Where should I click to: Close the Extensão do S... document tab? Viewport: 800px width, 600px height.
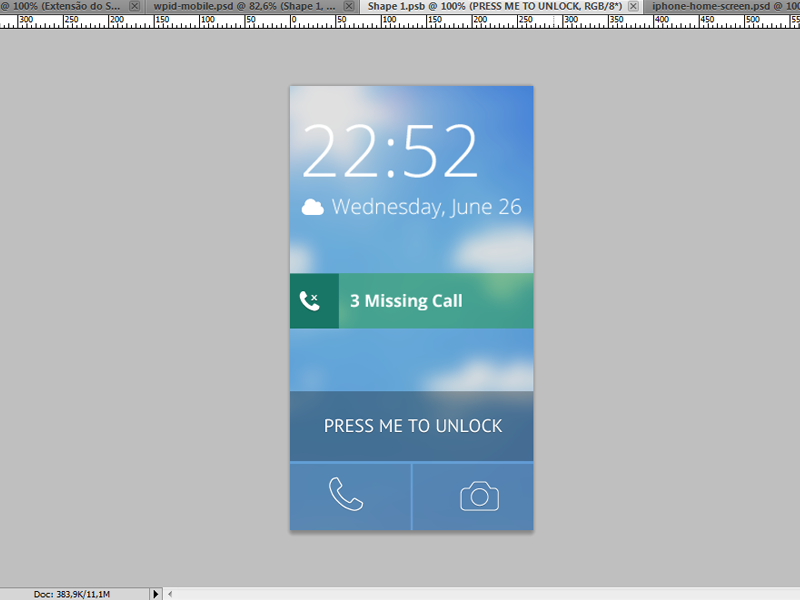[x=134, y=6]
